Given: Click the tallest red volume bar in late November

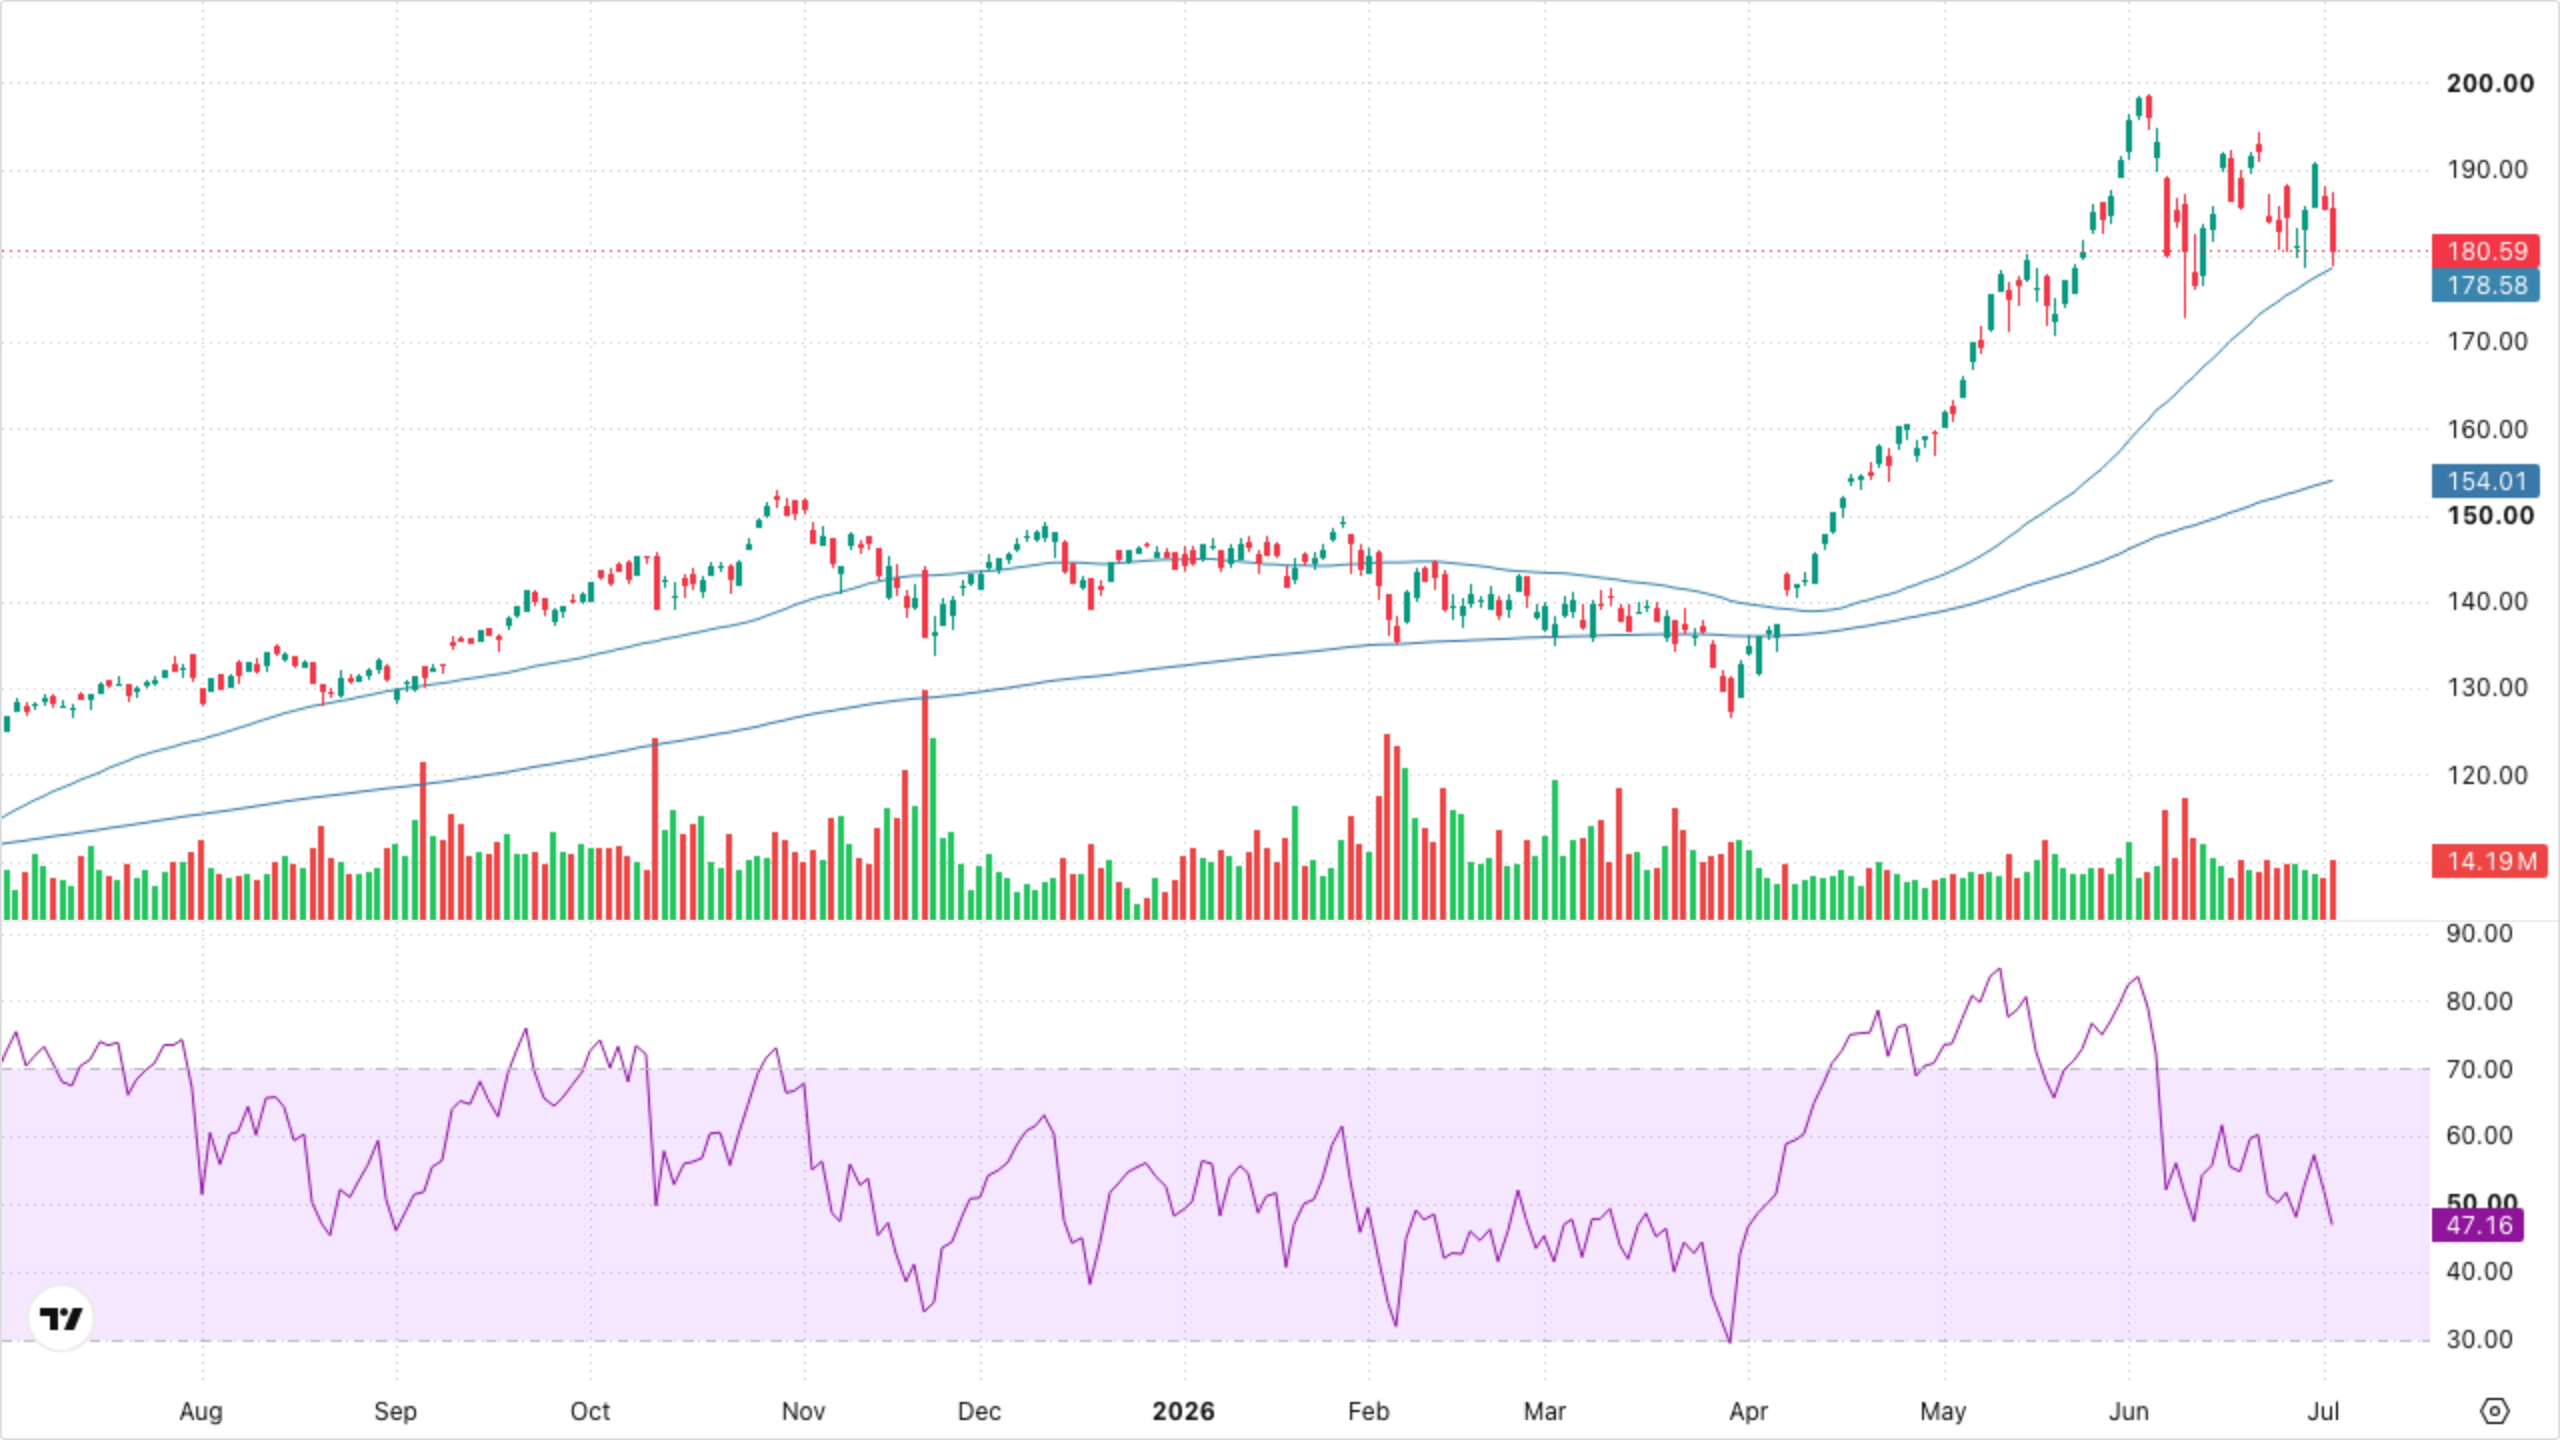Looking at the screenshot, I should pos(925,805).
